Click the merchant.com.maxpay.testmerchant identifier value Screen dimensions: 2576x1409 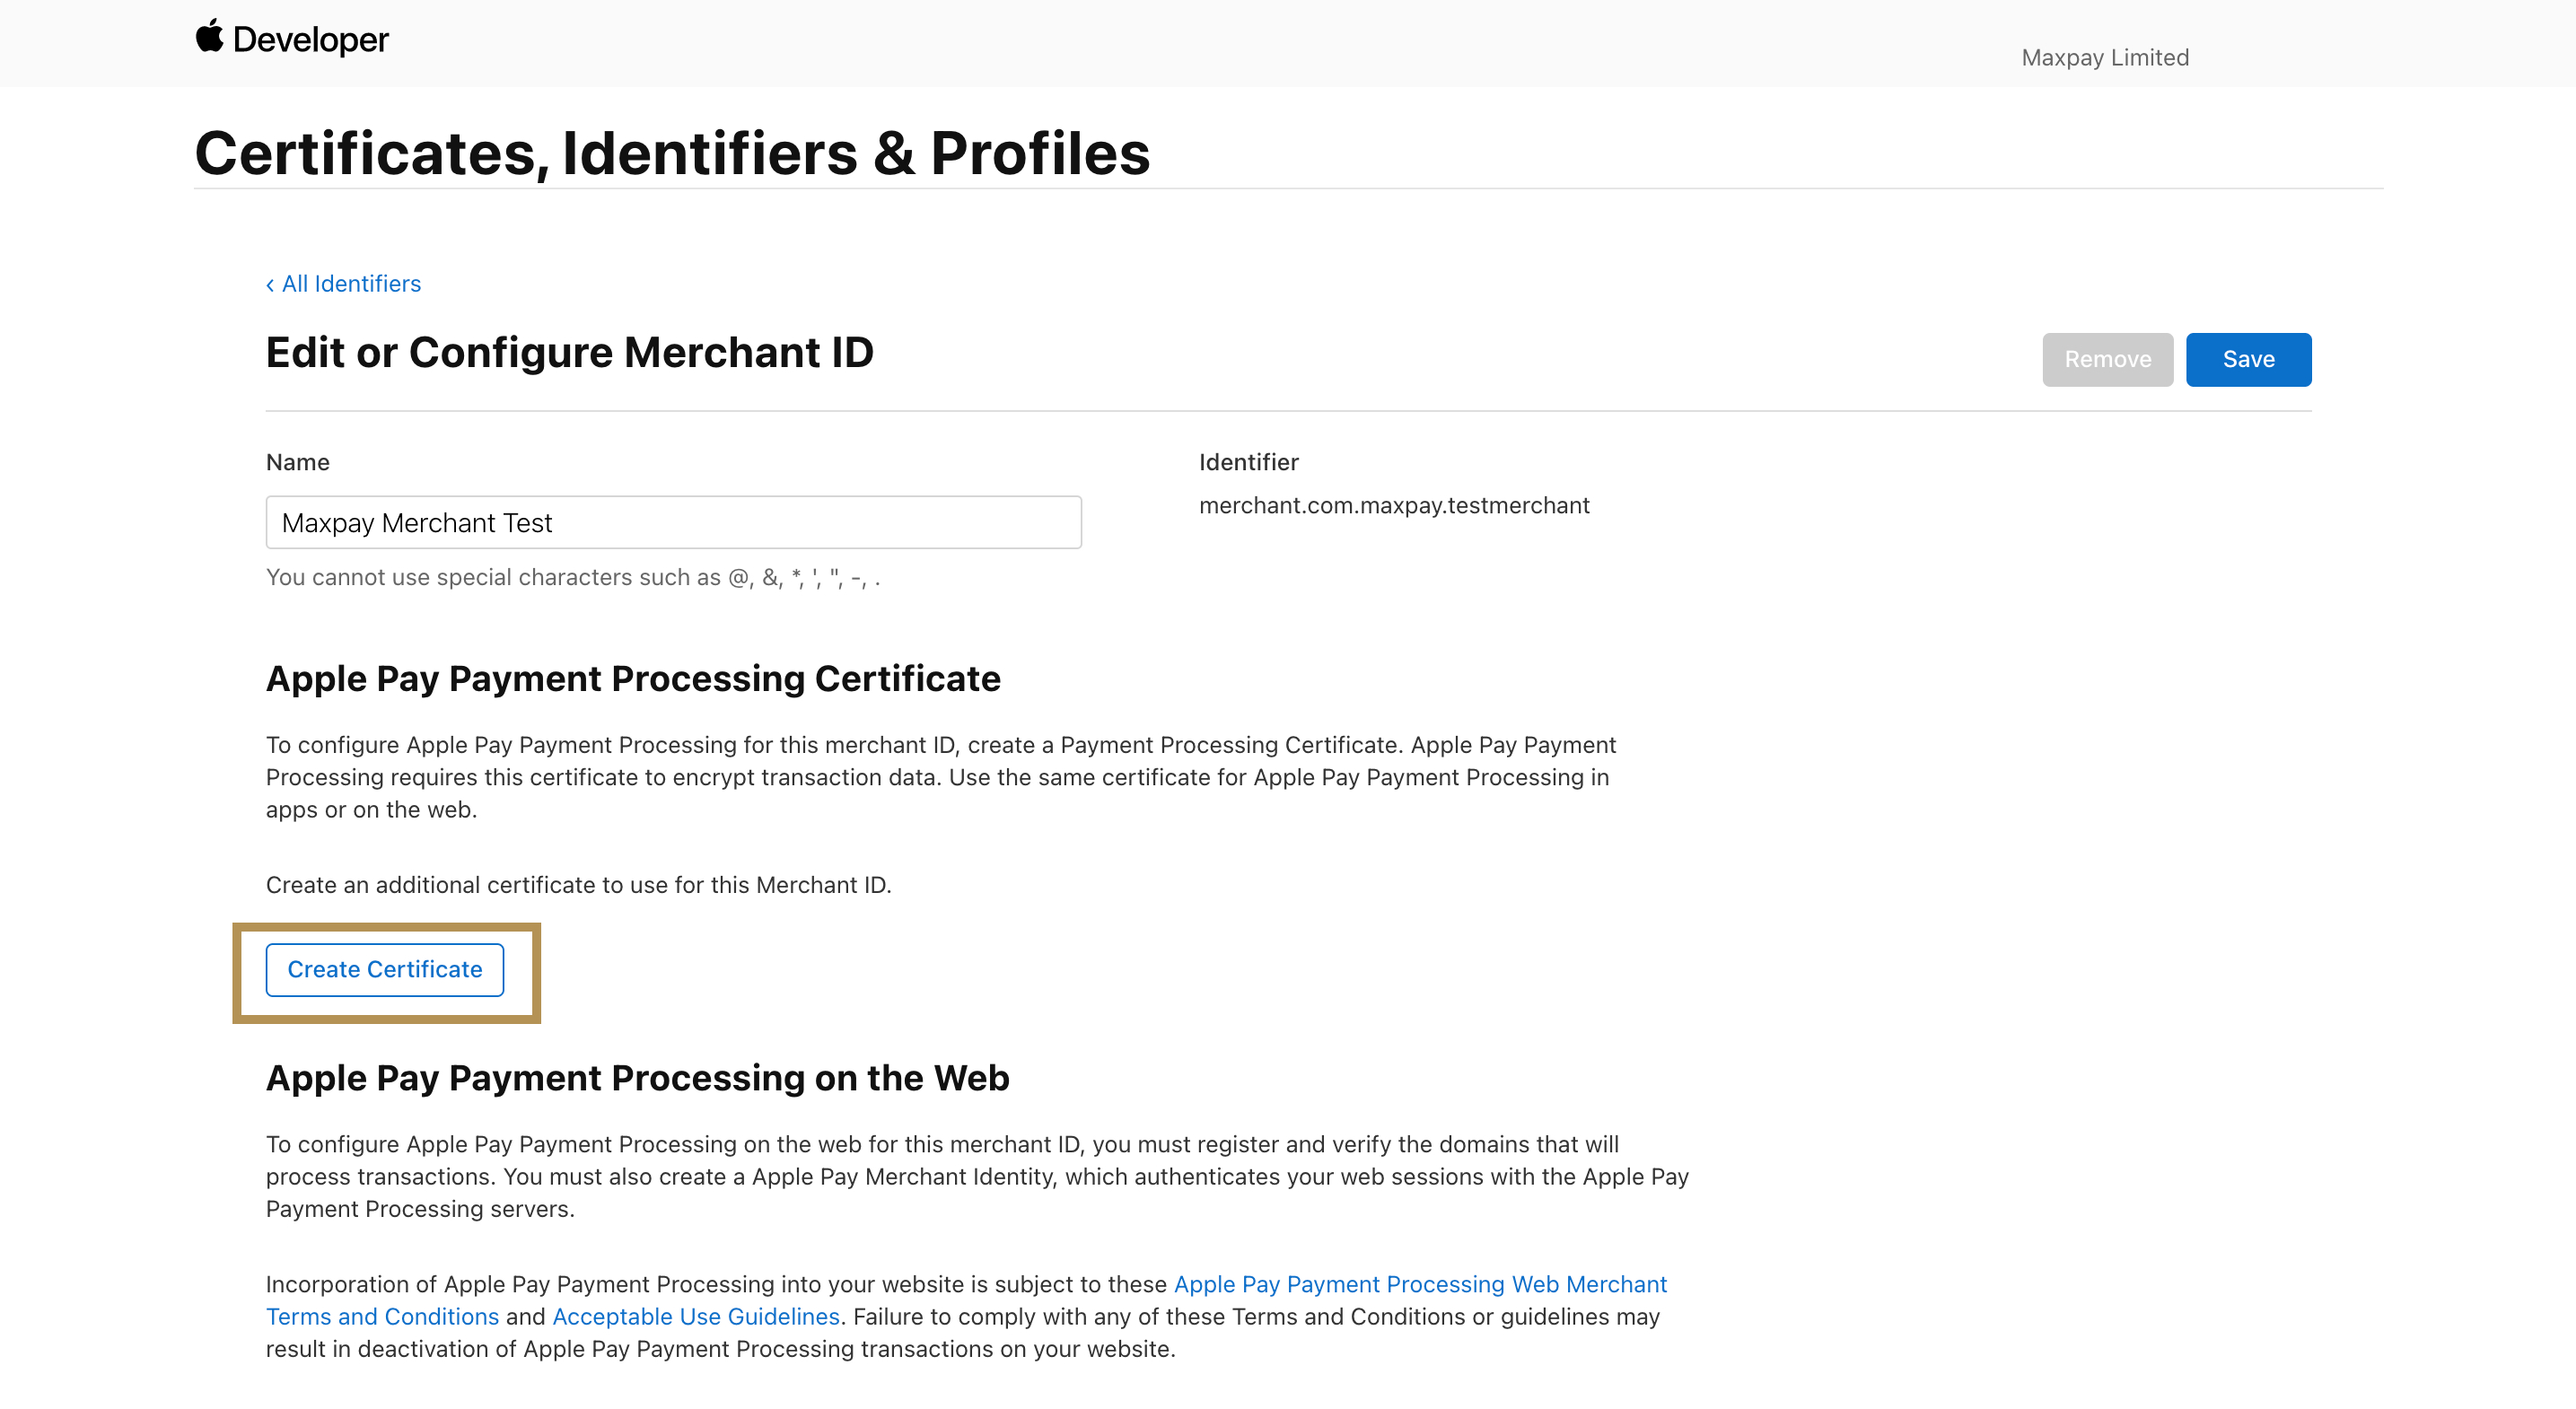click(1393, 505)
